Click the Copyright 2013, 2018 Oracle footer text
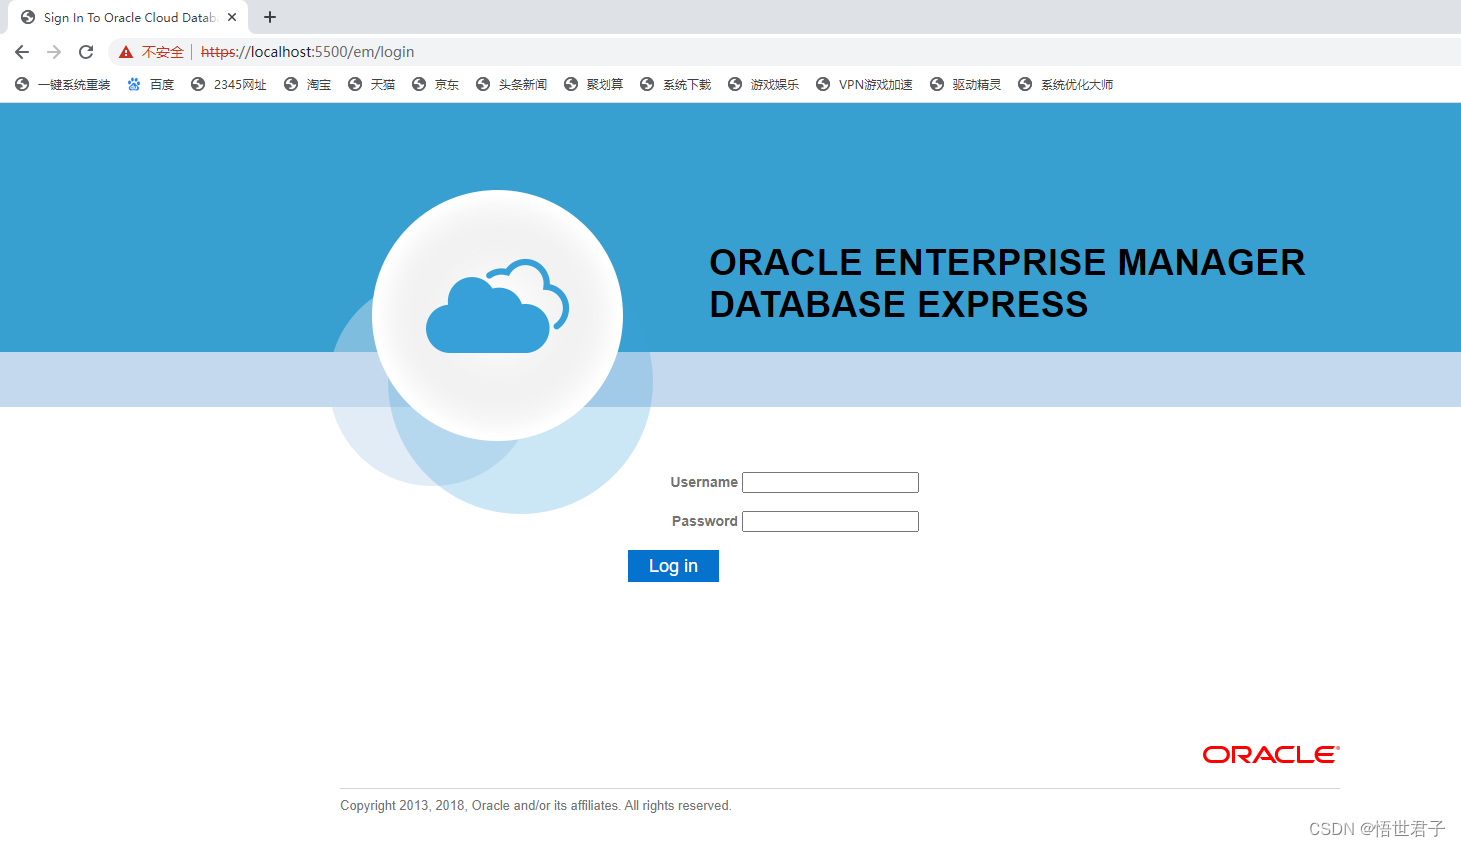This screenshot has height=847, width=1461. pyautogui.click(x=536, y=806)
